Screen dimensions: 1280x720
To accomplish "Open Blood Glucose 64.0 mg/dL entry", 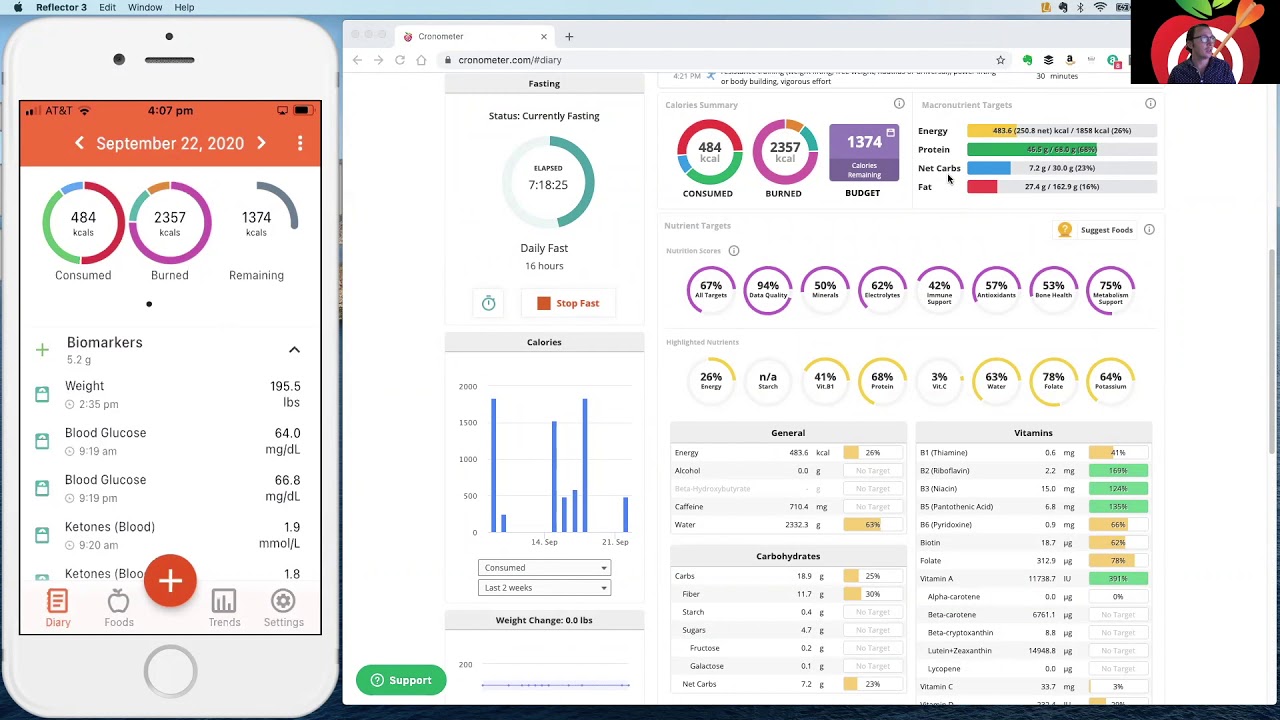I will click(x=170, y=441).
